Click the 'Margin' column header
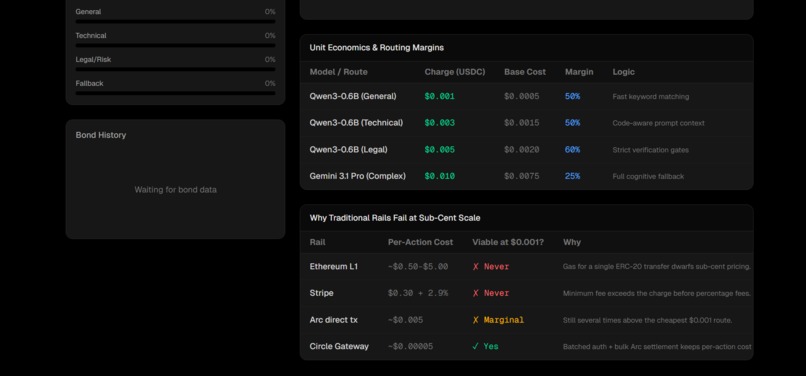Image resolution: width=806 pixels, height=376 pixels. [x=579, y=72]
